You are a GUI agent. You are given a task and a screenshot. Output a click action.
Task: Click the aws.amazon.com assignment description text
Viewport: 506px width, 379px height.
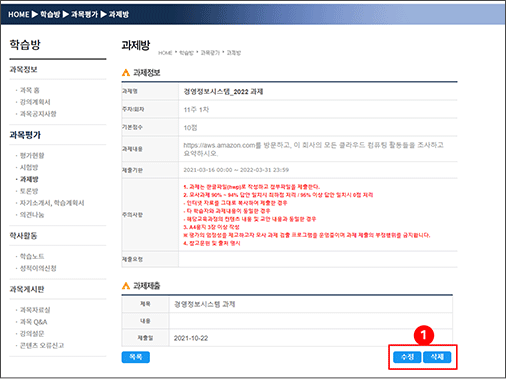313,149
